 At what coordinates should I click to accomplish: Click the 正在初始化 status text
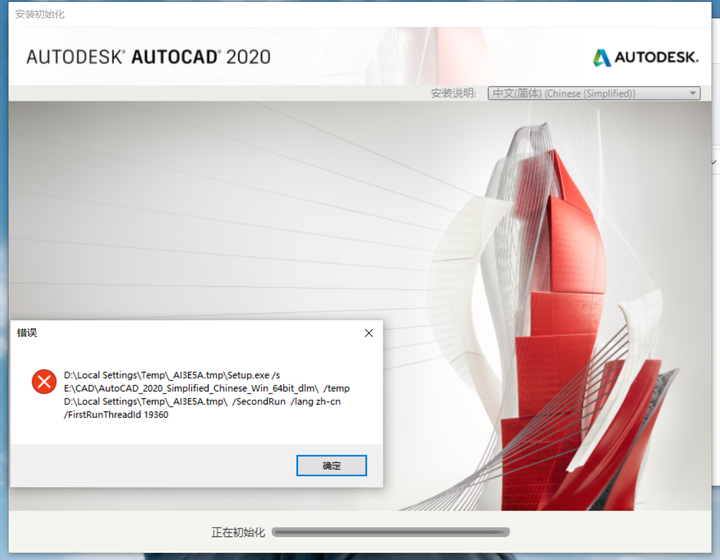(238, 532)
